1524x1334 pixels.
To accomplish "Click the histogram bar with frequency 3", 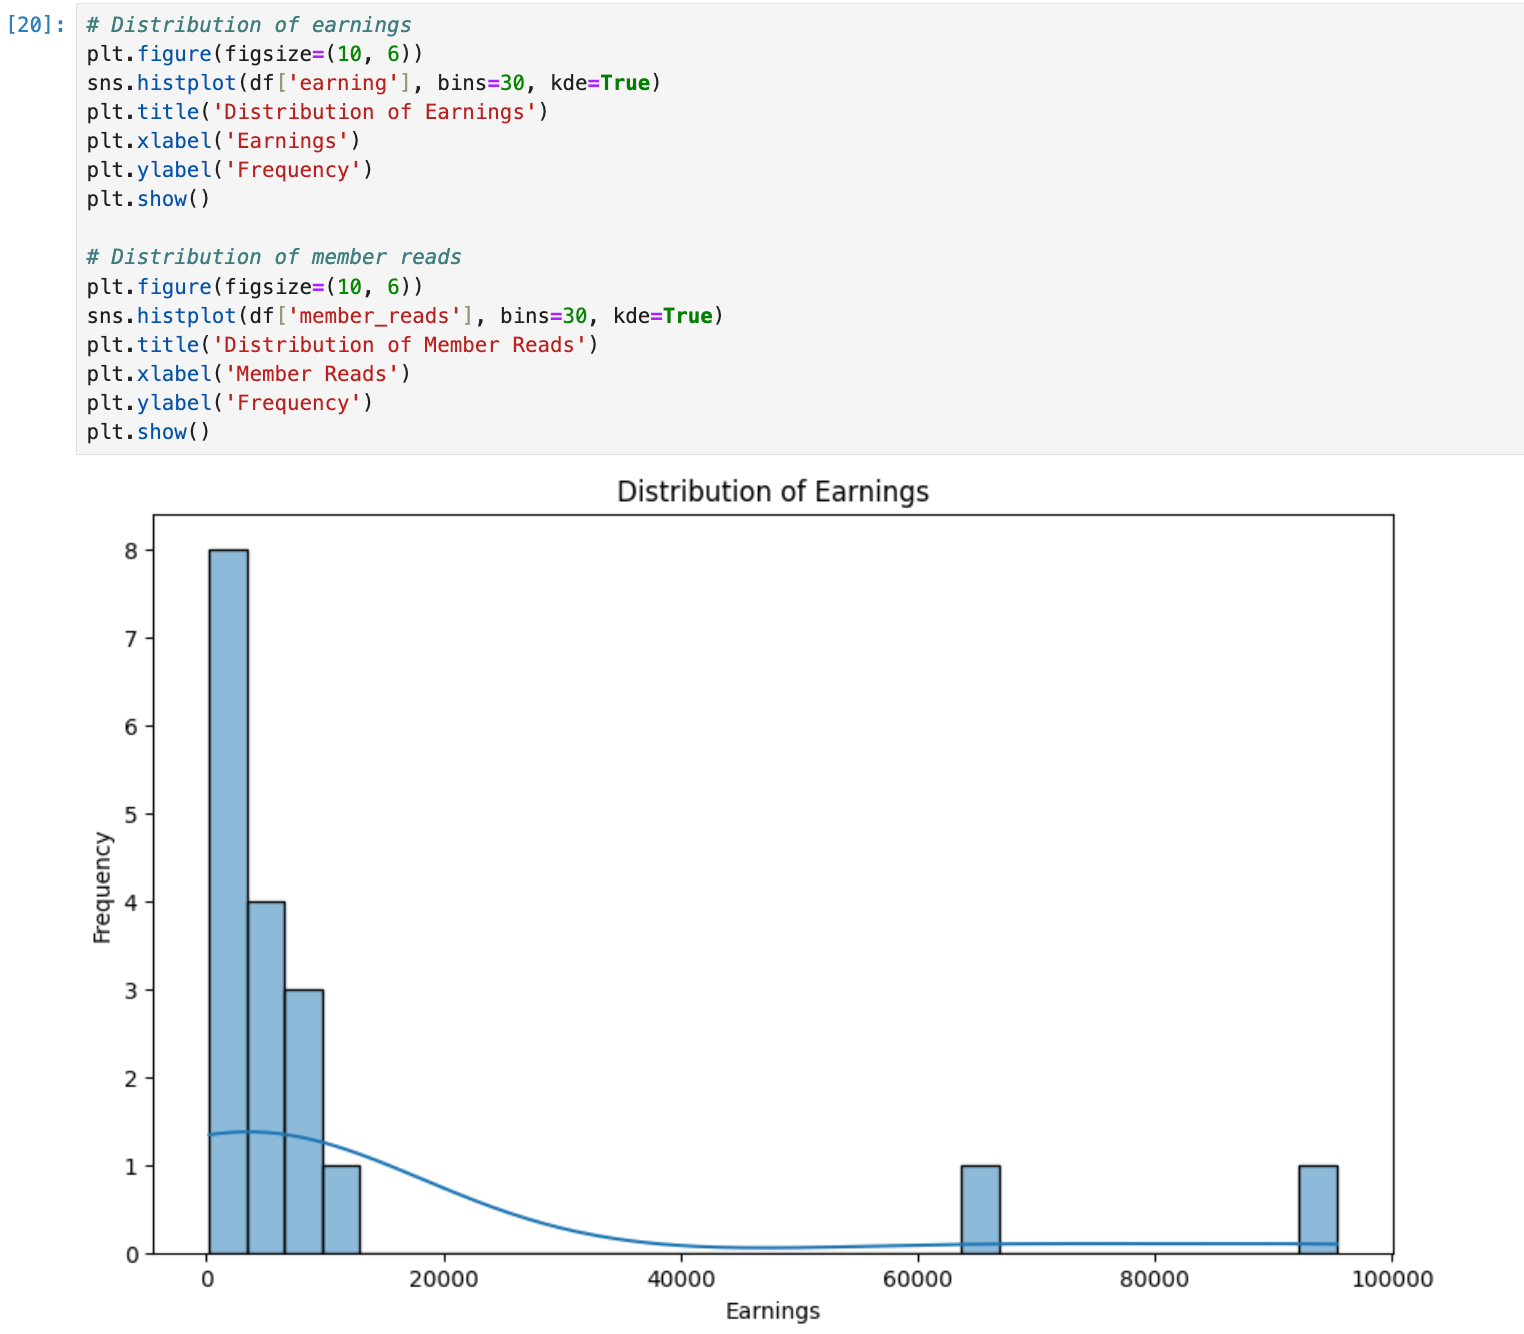I will 304,1122.
